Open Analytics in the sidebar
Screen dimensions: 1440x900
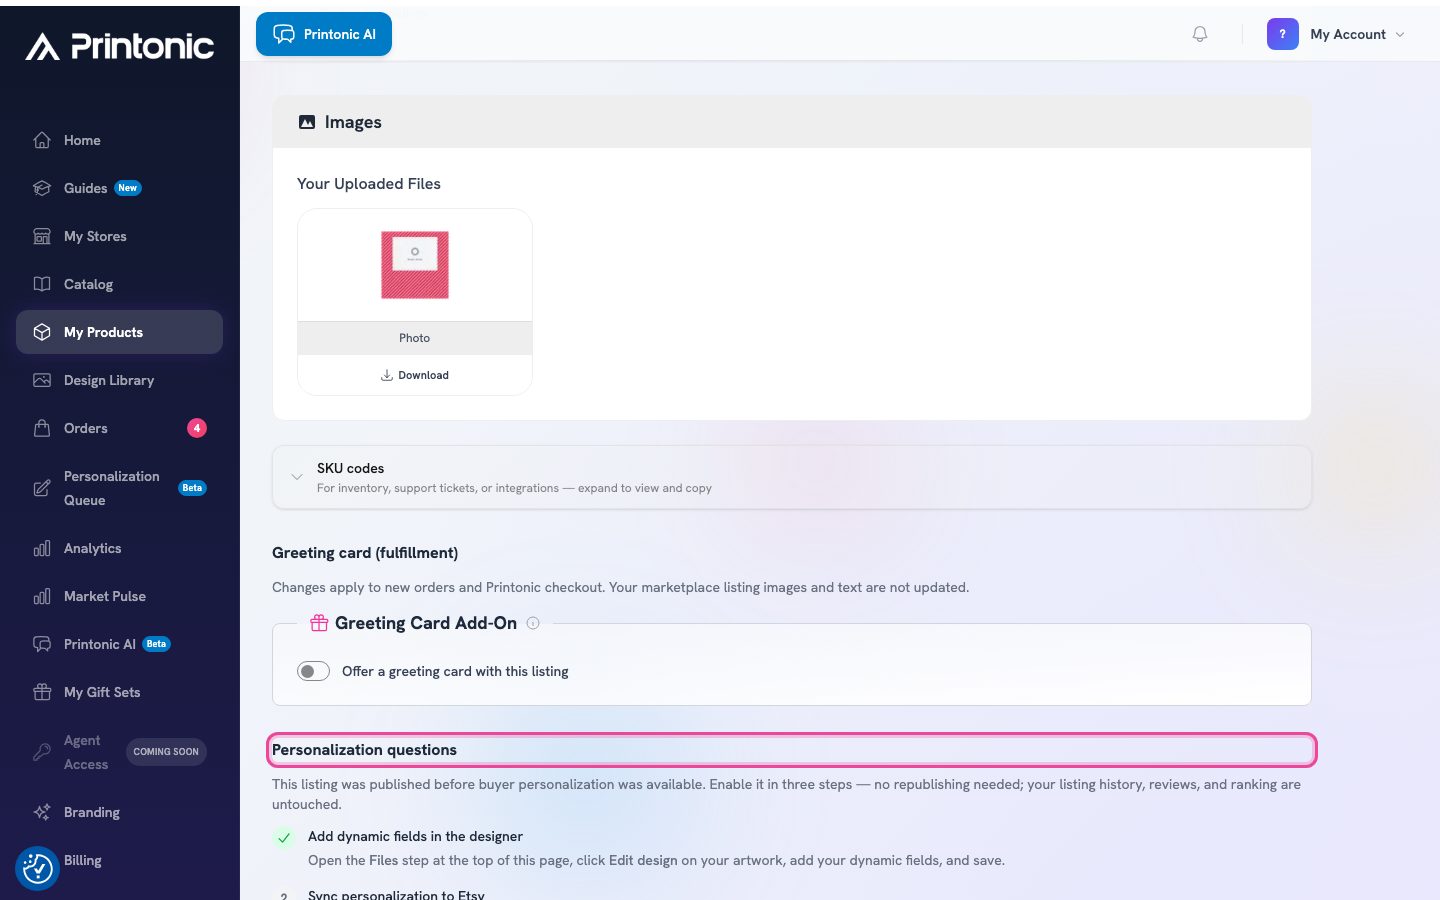[x=119, y=548]
